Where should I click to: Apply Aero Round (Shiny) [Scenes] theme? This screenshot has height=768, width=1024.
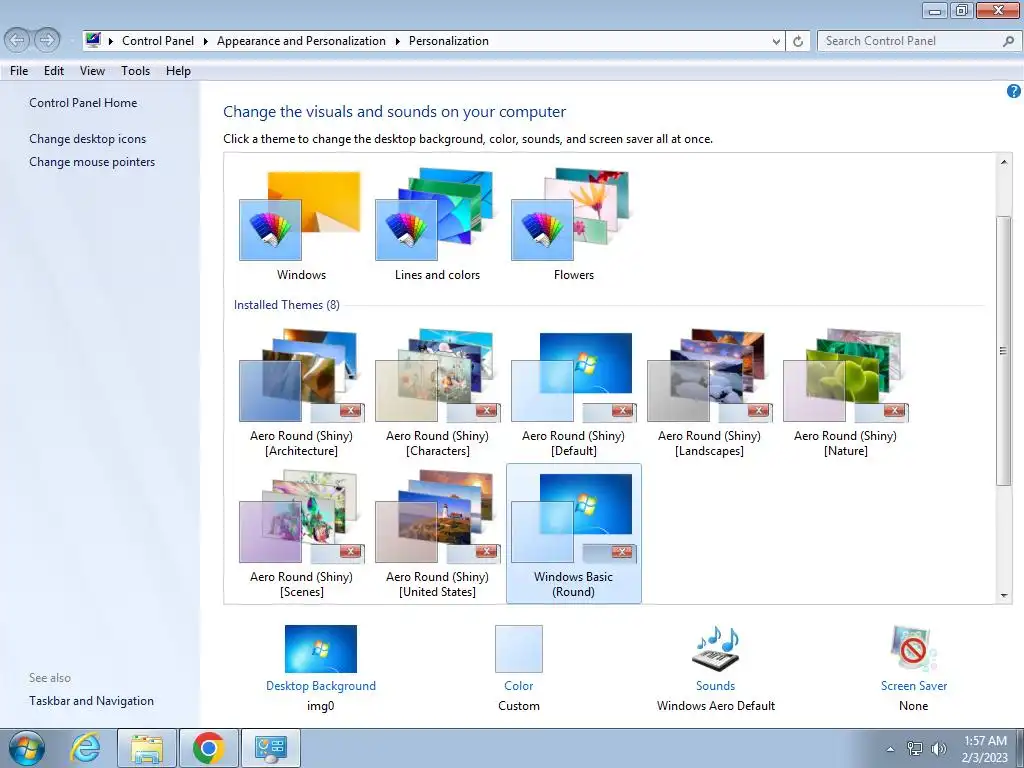[x=301, y=534]
